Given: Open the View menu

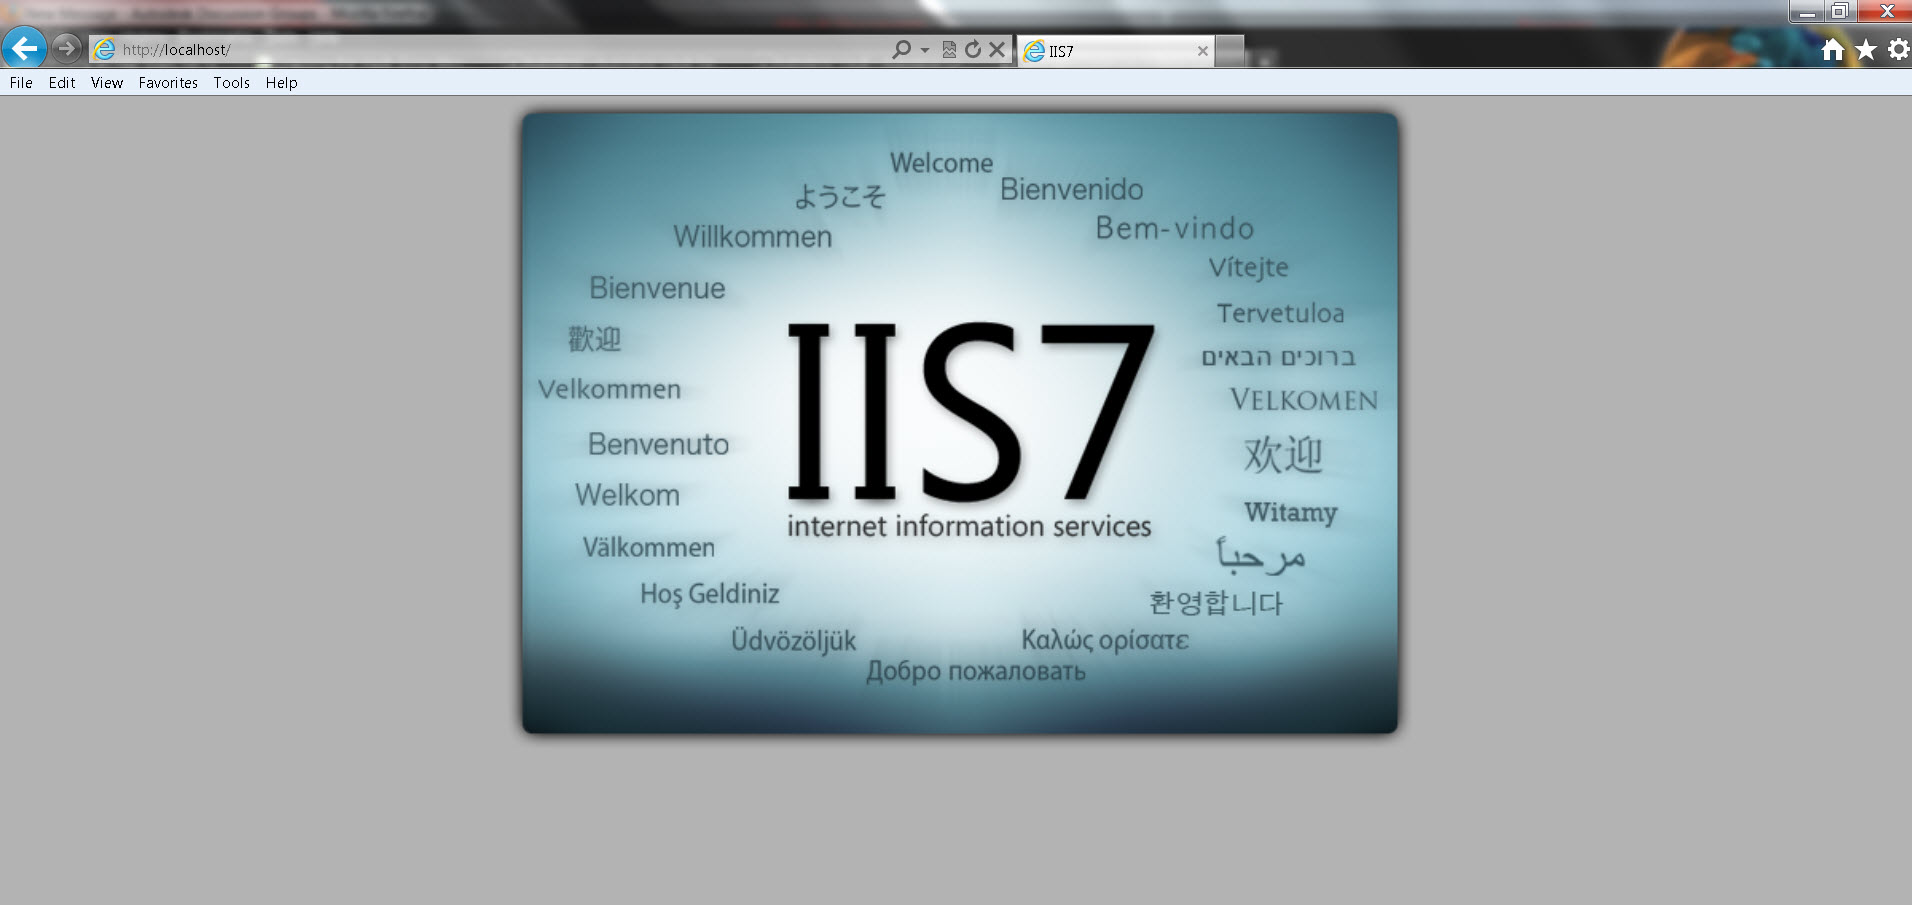Looking at the screenshot, I should click(x=107, y=83).
